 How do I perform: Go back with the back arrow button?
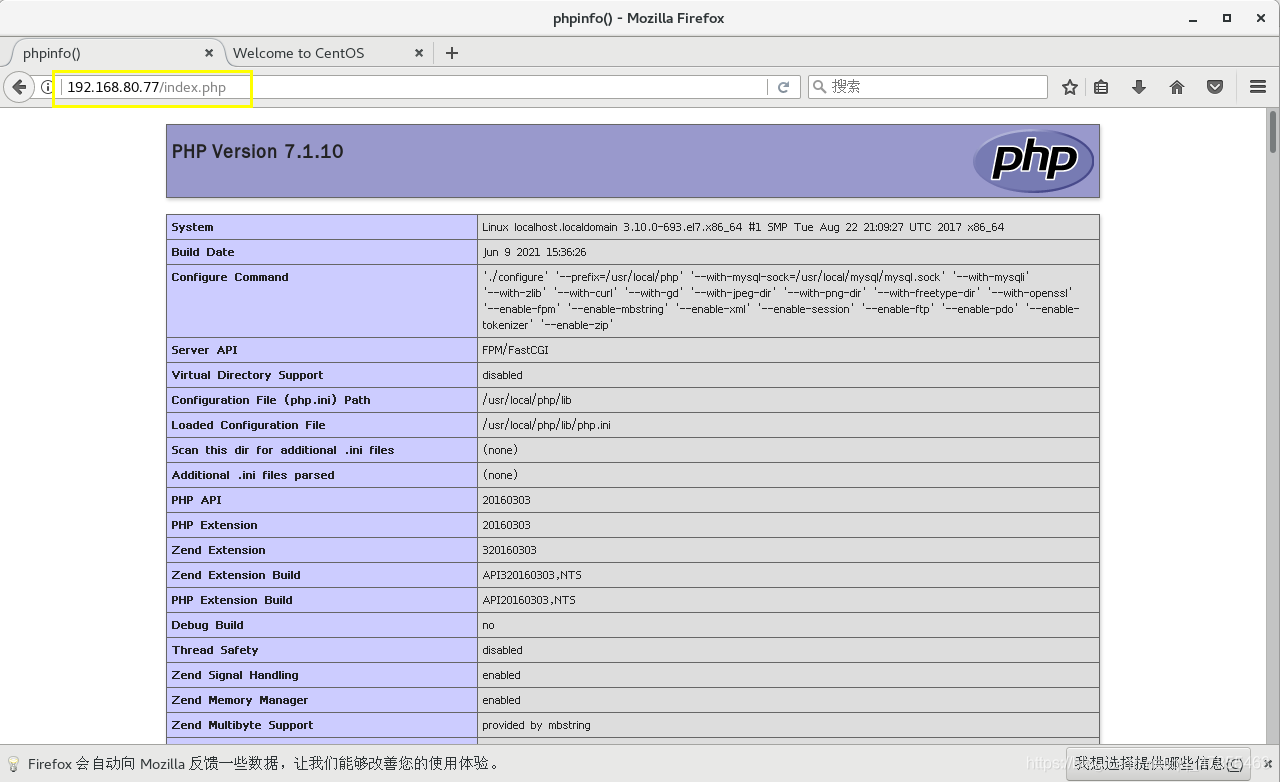[18, 87]
